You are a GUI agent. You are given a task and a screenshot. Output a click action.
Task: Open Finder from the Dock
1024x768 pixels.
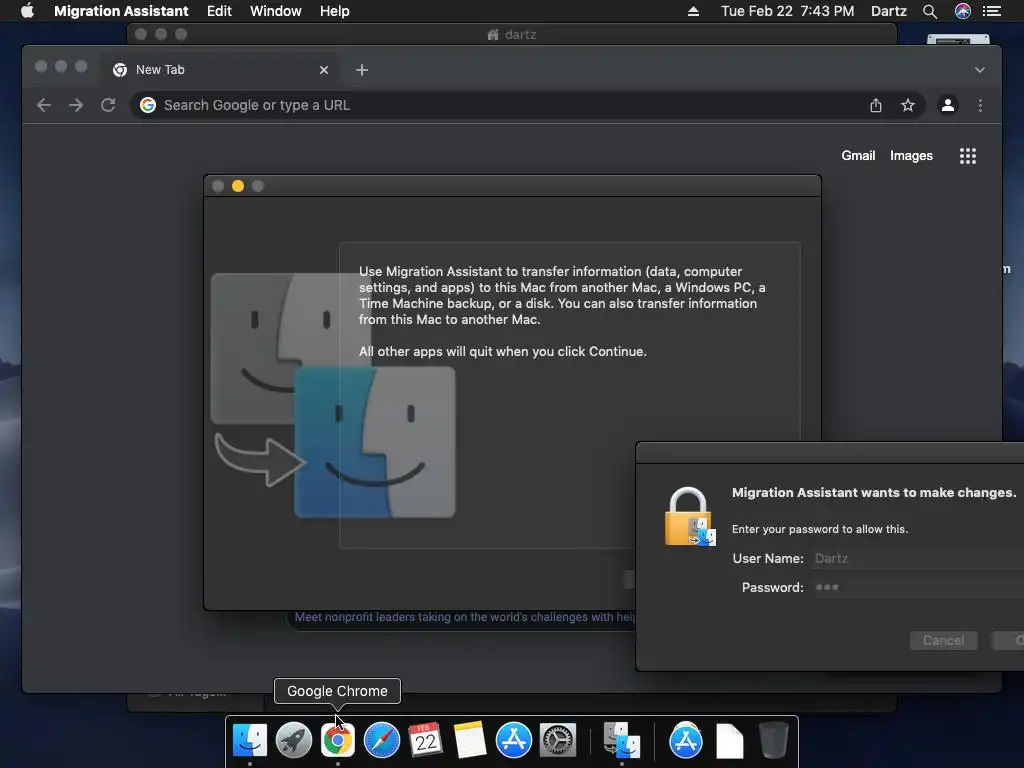click(x=249, y=741)
